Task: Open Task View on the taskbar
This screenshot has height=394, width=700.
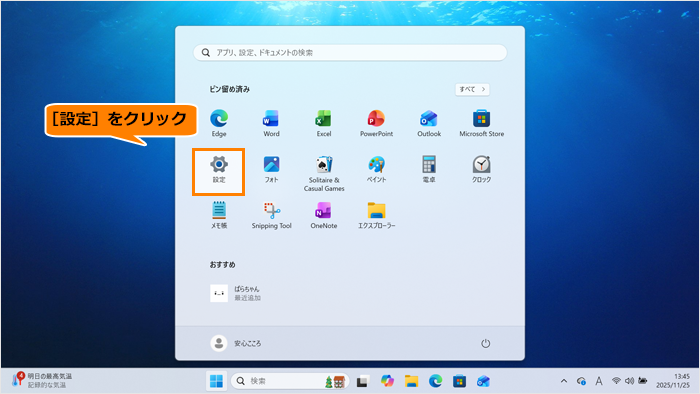Action: tap(362, 381)
